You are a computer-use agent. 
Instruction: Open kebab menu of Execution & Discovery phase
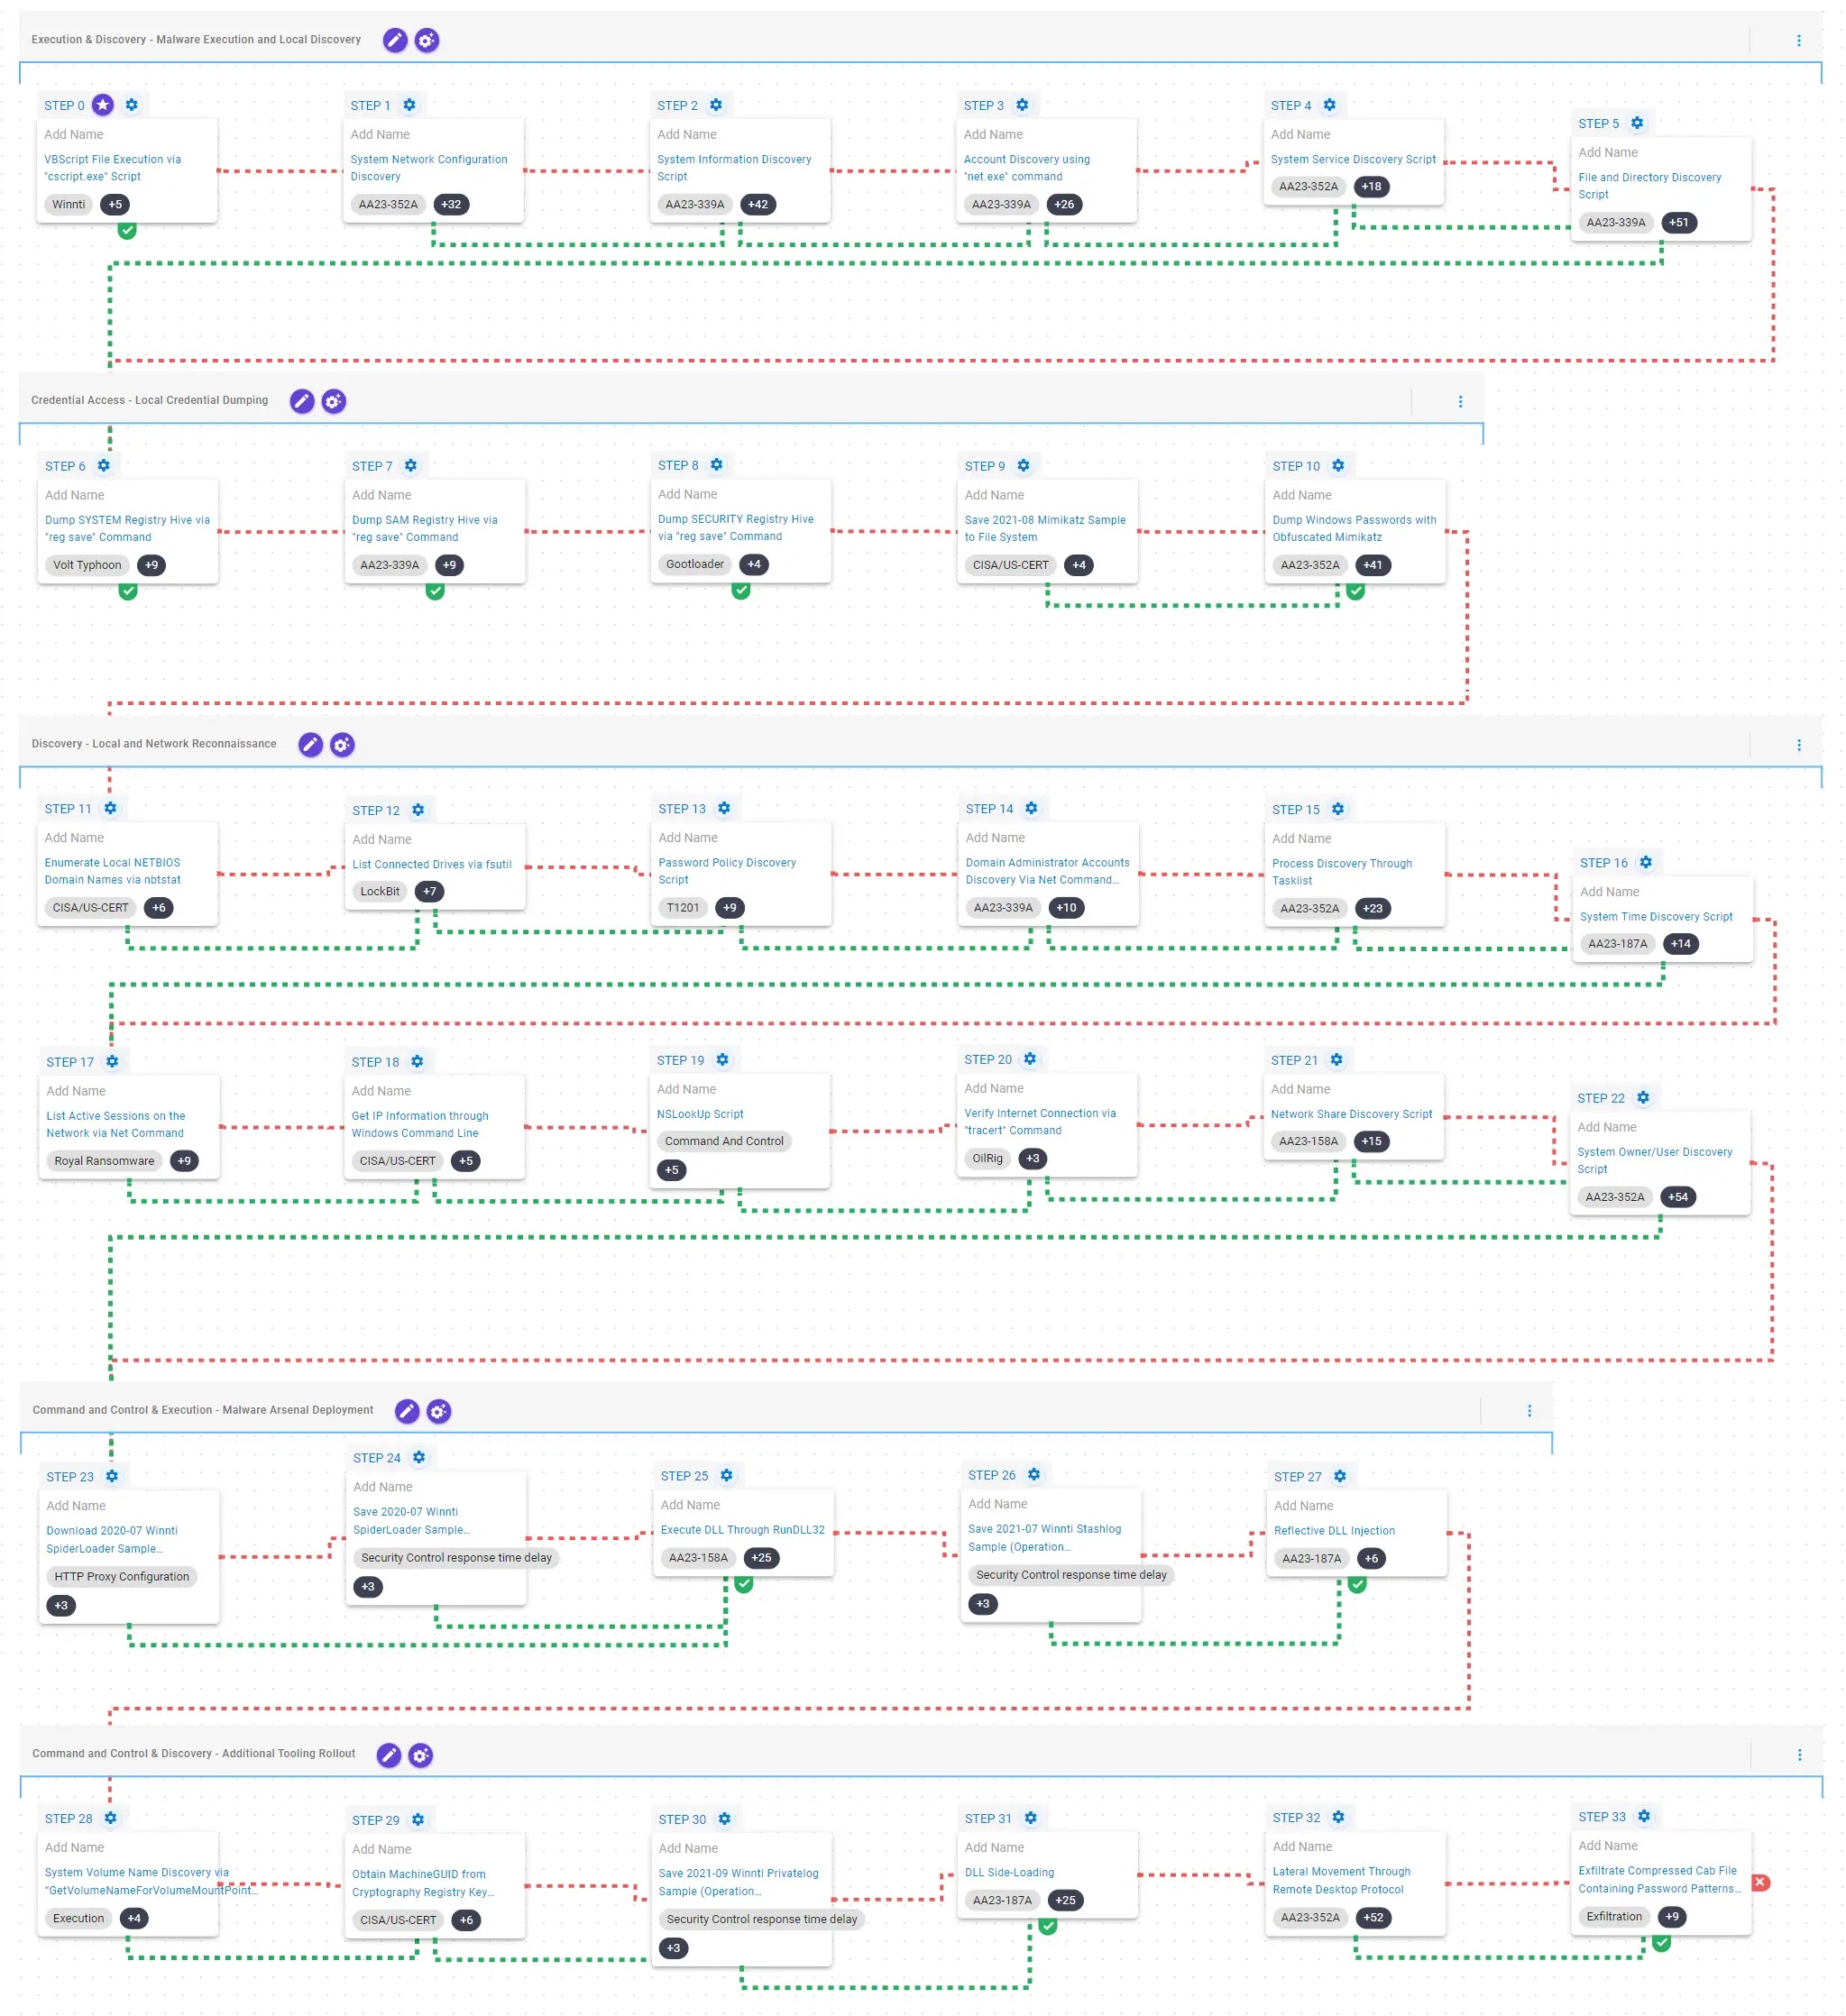1797,40
